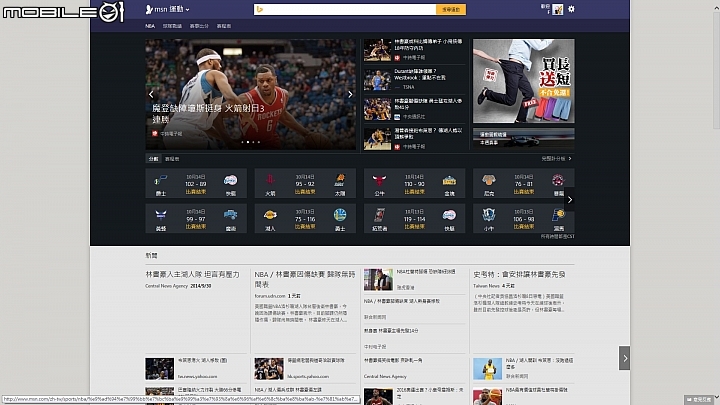The width and height of the screenshot is (720, 405).
Task: Click the 119 - 114 game score
Action: [x=414, y=219]
